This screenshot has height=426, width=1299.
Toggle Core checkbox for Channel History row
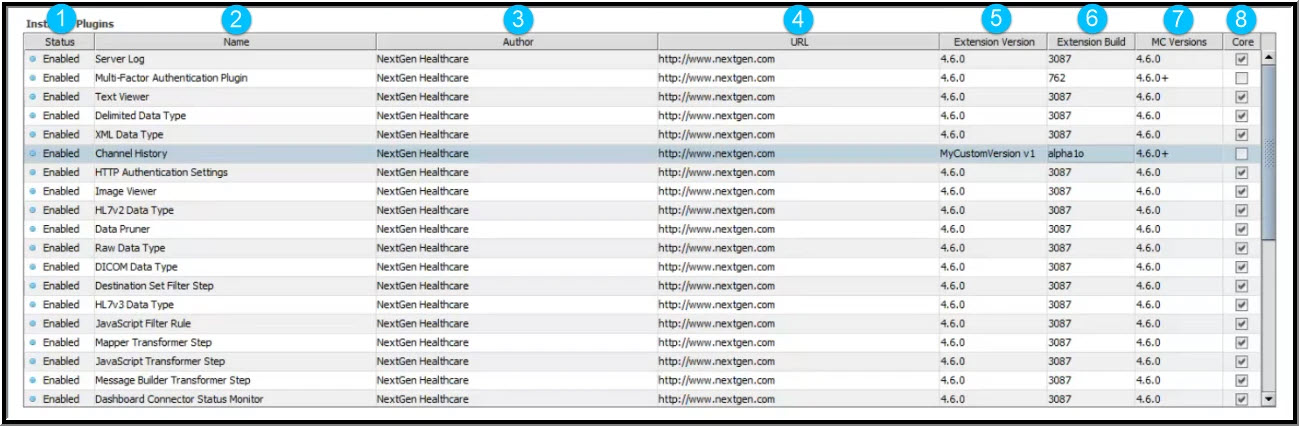[x=1241, y=154]
